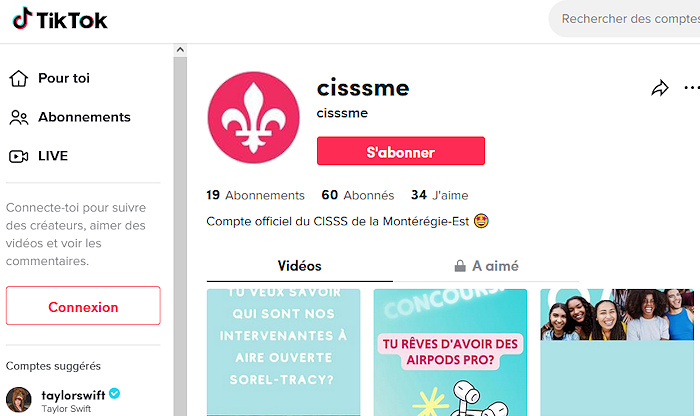The height and width of the screenshot is (416, 700).
Task: View the 60 Abonnés followers count
Action: [x=358, y=195]
